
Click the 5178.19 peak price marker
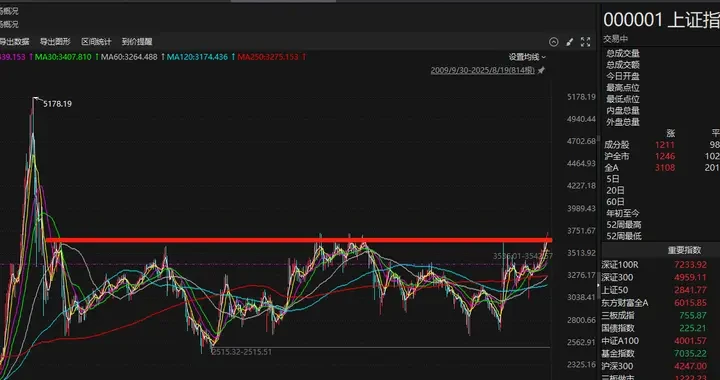click(57, 104)
